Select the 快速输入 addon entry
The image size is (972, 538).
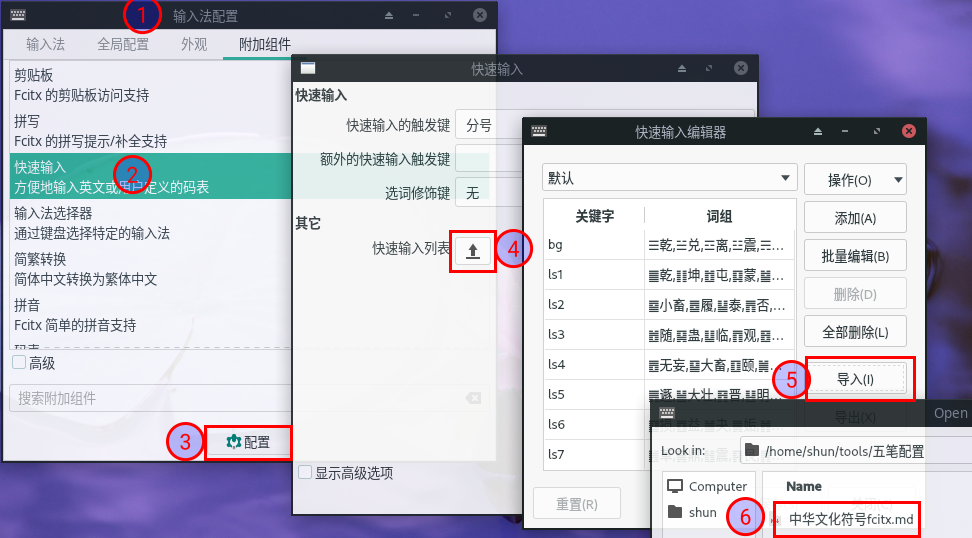pyautogui.click(x=151, y=177)
